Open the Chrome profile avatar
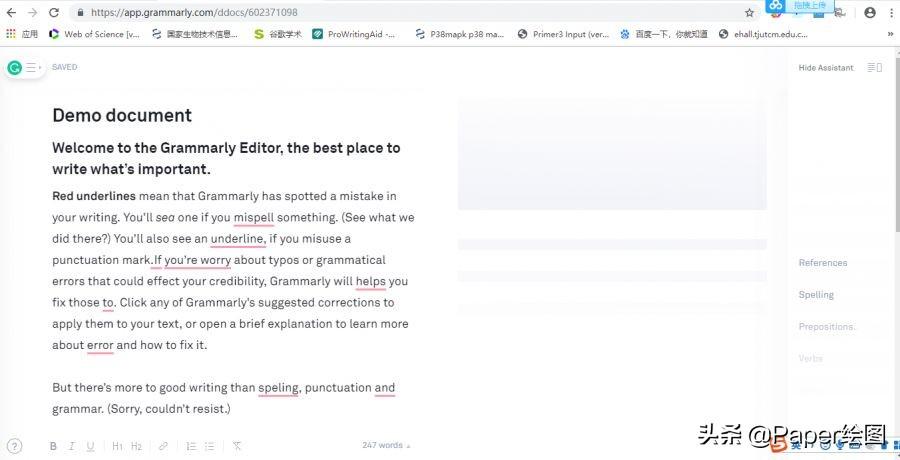Image resolution: width=900 pixels, height=460 pixels. (870, 12)
